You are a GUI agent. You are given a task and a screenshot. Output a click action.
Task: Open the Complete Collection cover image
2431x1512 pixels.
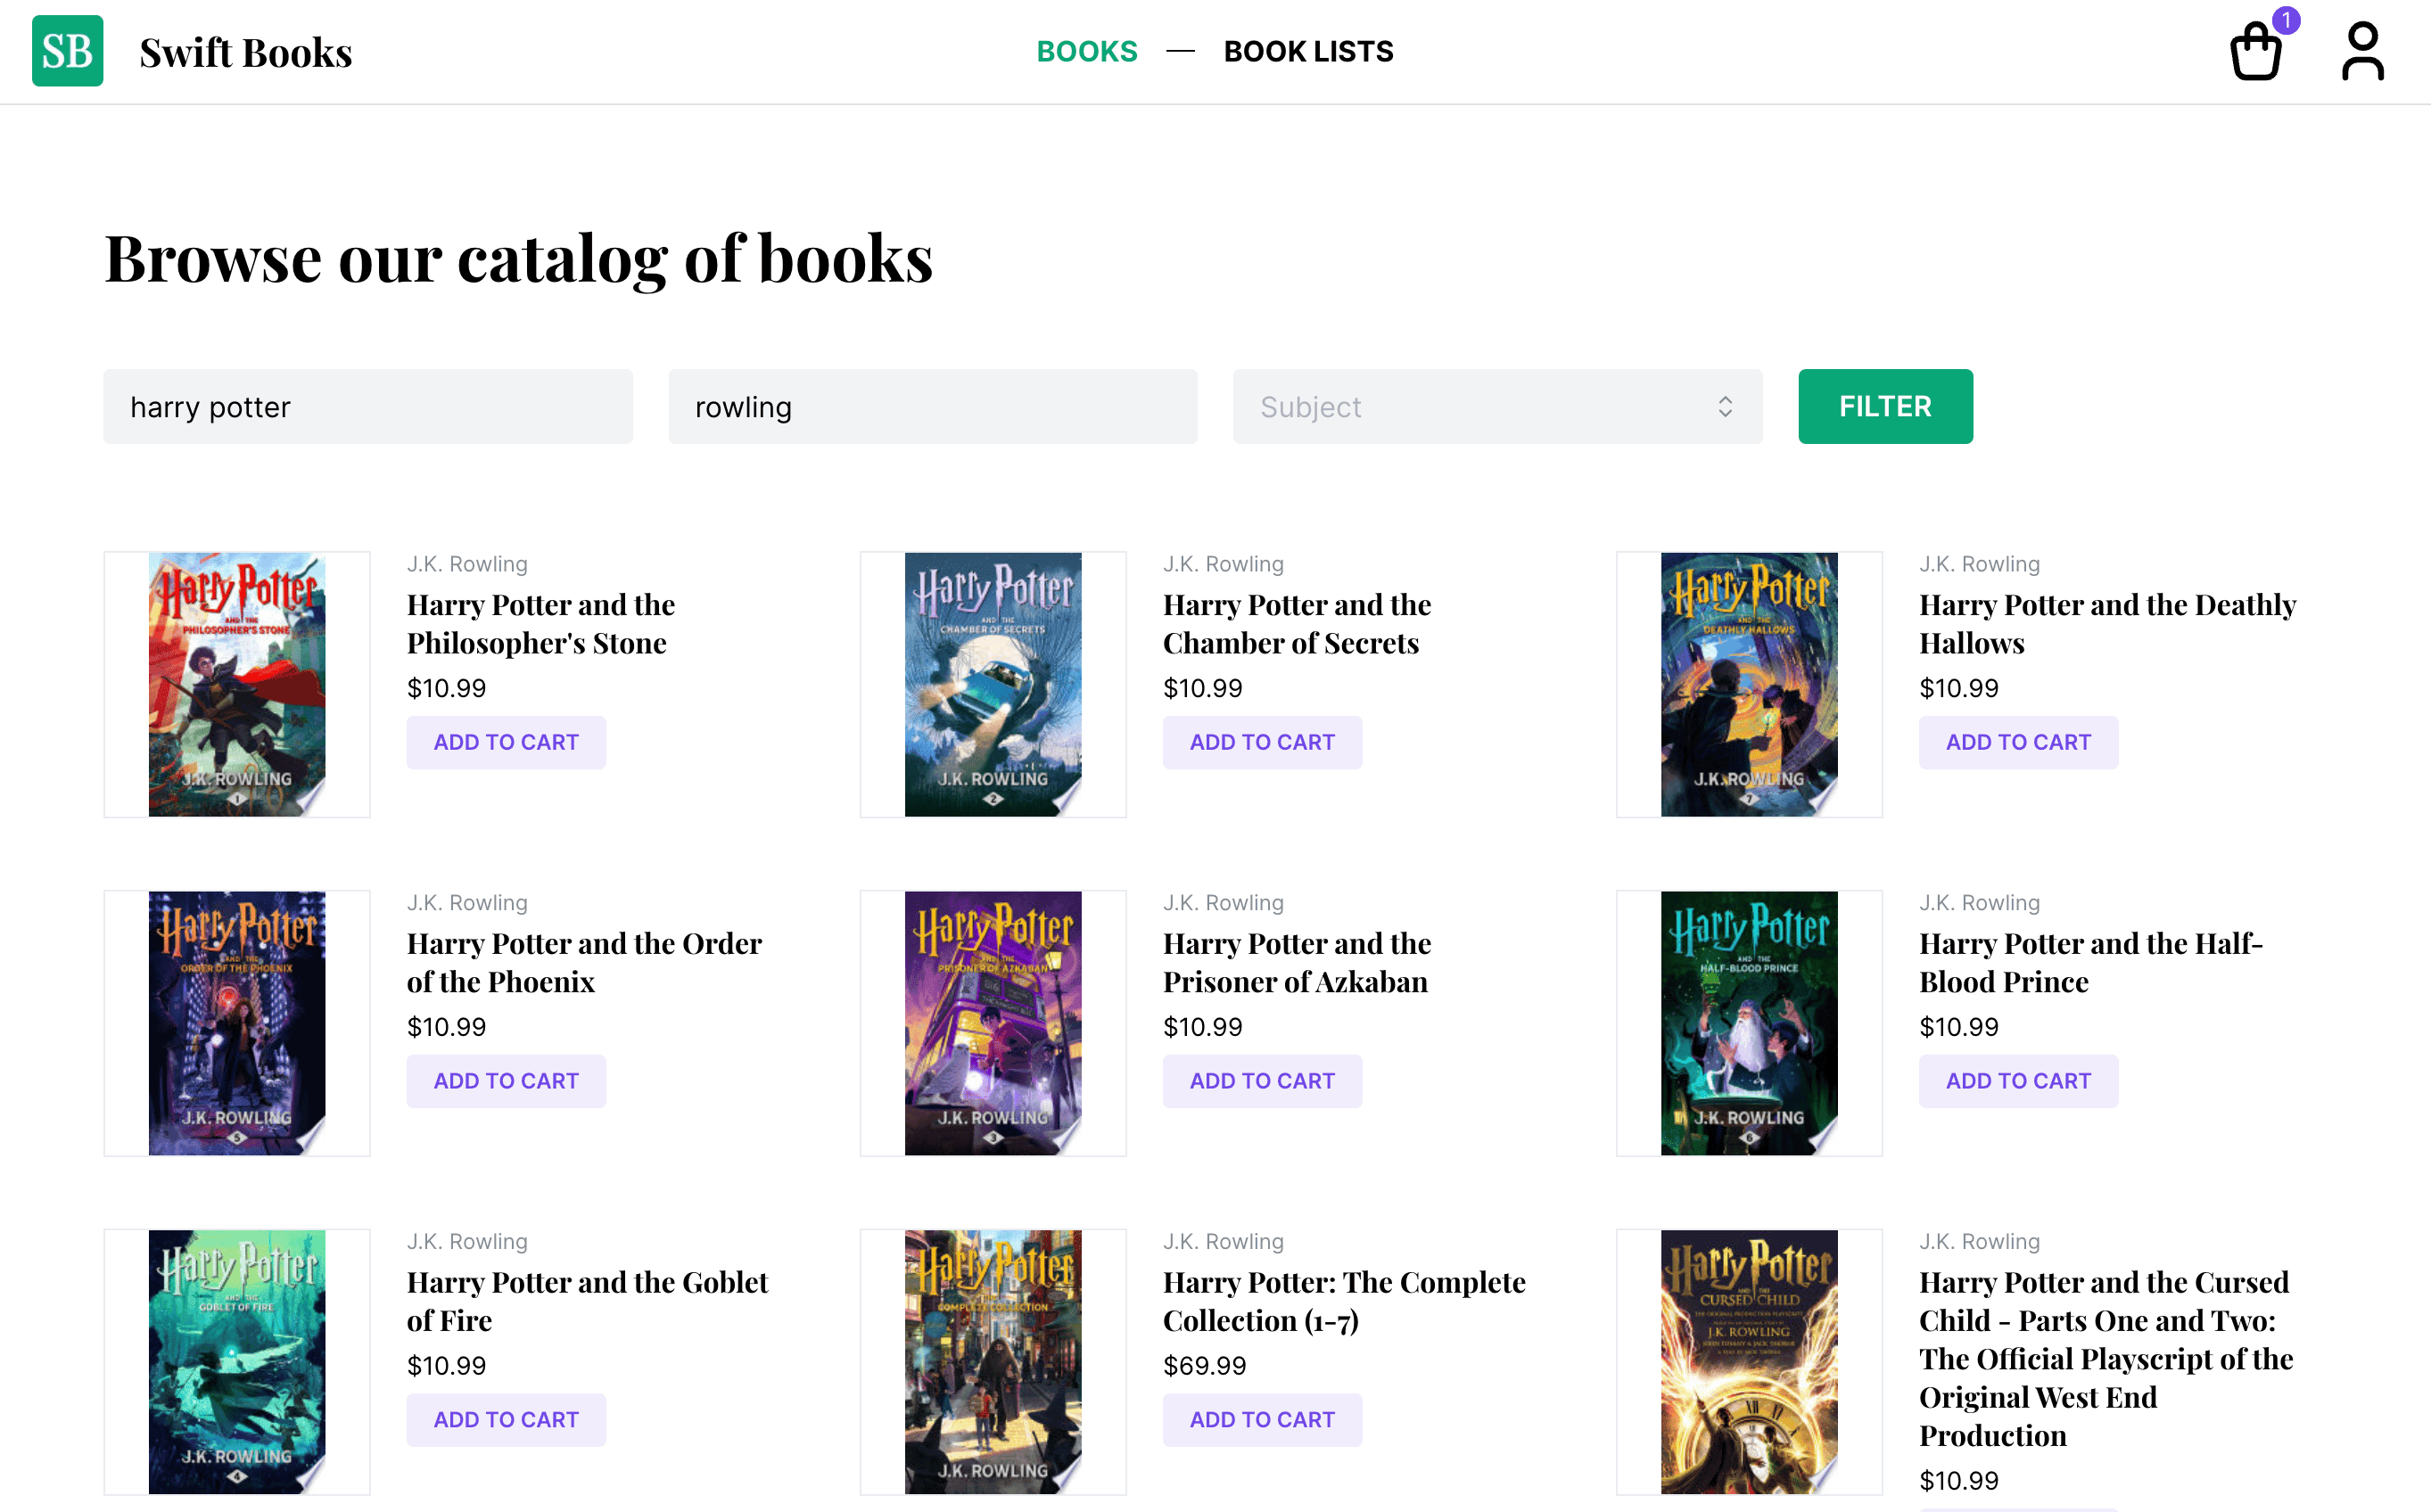993,1363
